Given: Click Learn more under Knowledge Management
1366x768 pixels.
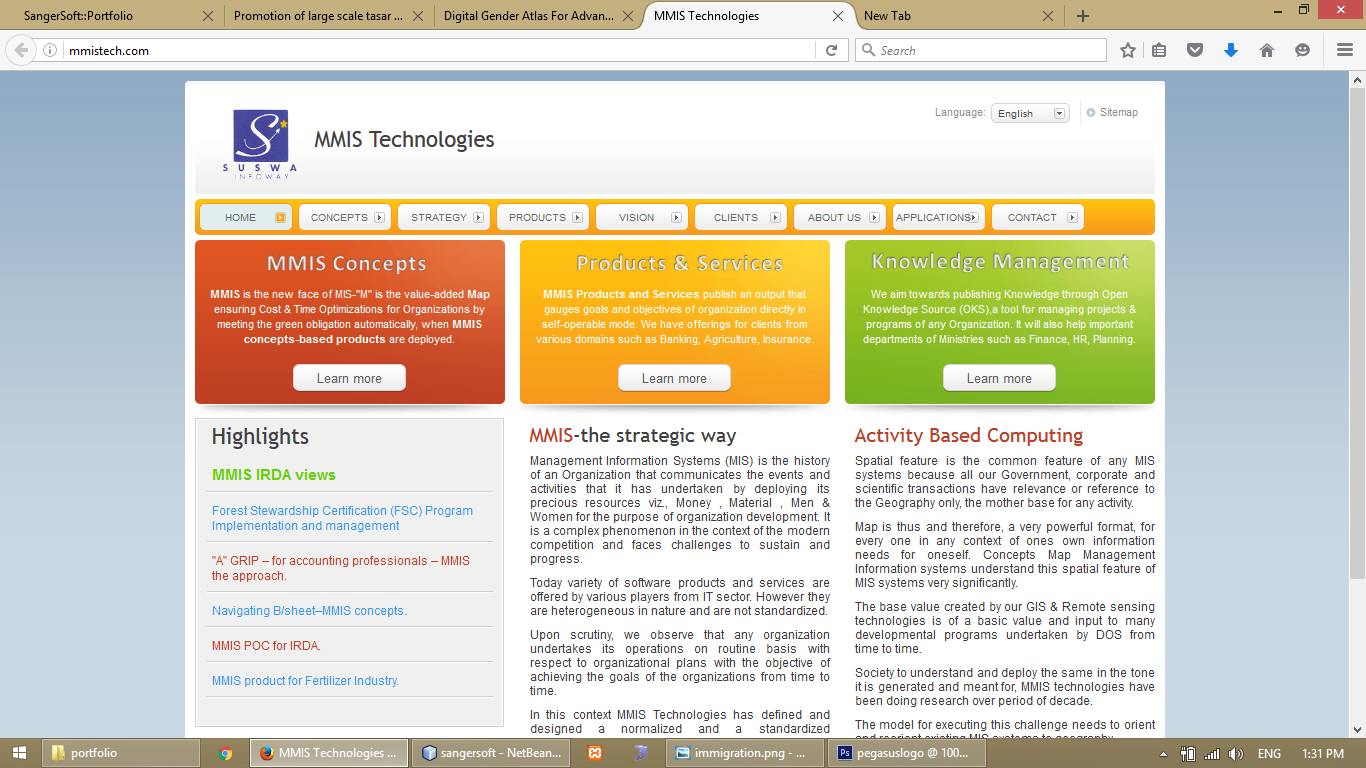Looking at the screenshot, I should click(999, 378).
